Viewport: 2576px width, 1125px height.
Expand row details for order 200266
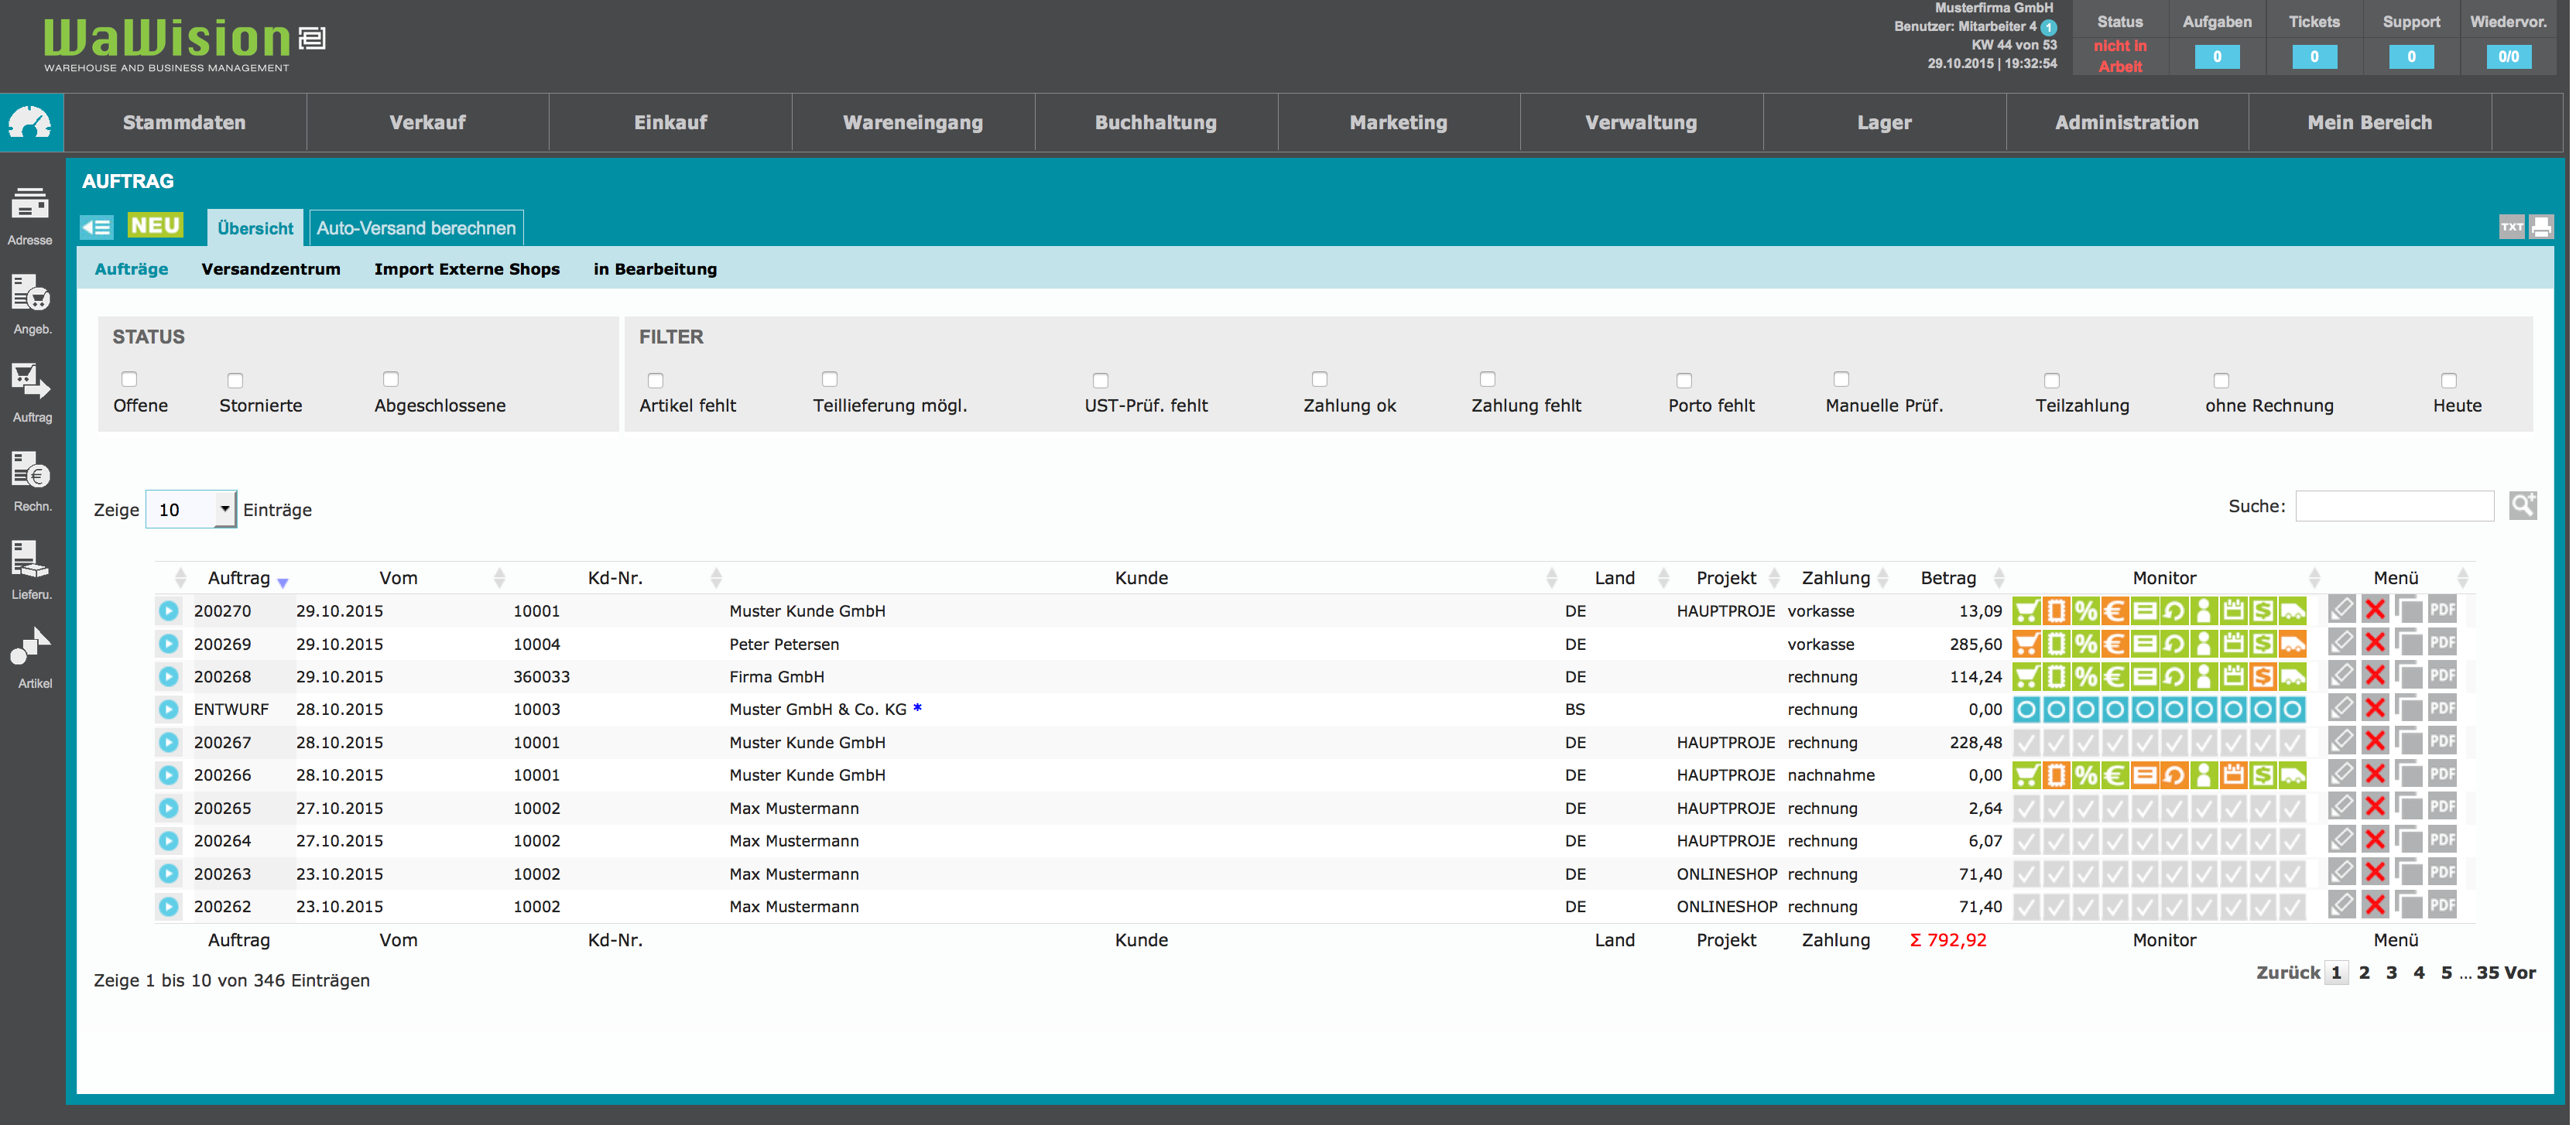[169, 775]
